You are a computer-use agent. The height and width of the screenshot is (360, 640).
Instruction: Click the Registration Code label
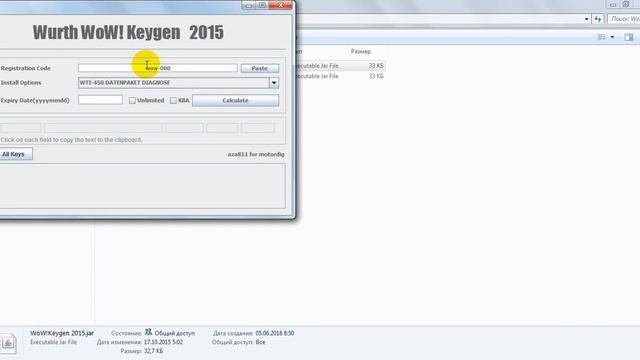(26, 68)
